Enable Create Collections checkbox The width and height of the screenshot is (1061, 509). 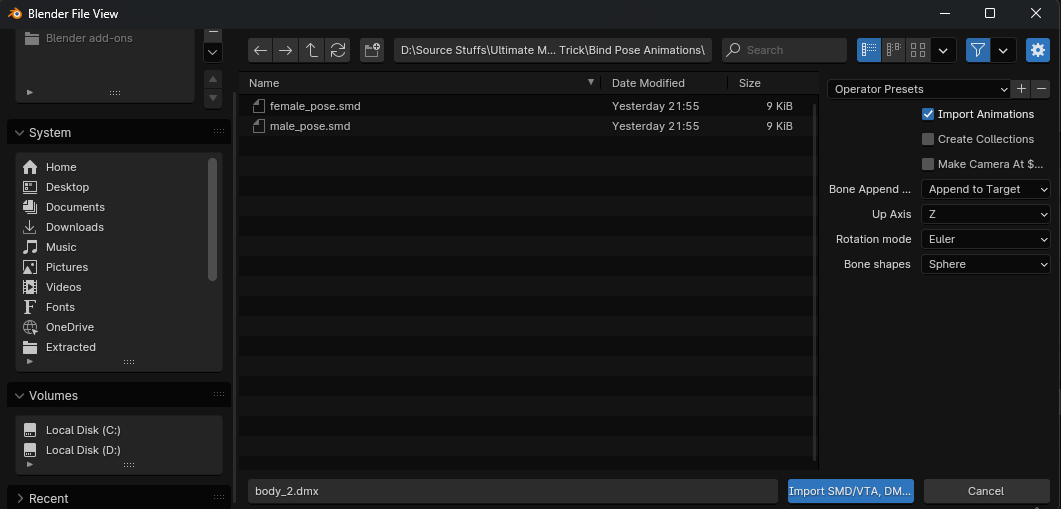(x=928, y=139)
